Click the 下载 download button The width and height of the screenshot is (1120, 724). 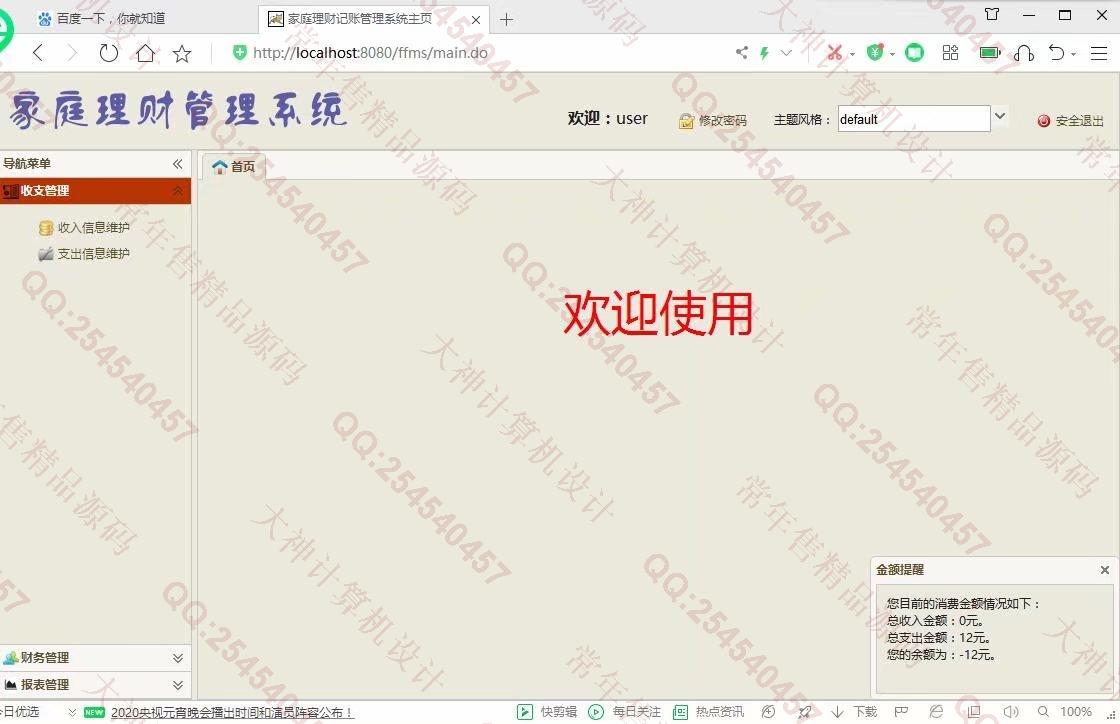[x=855, y=712]
